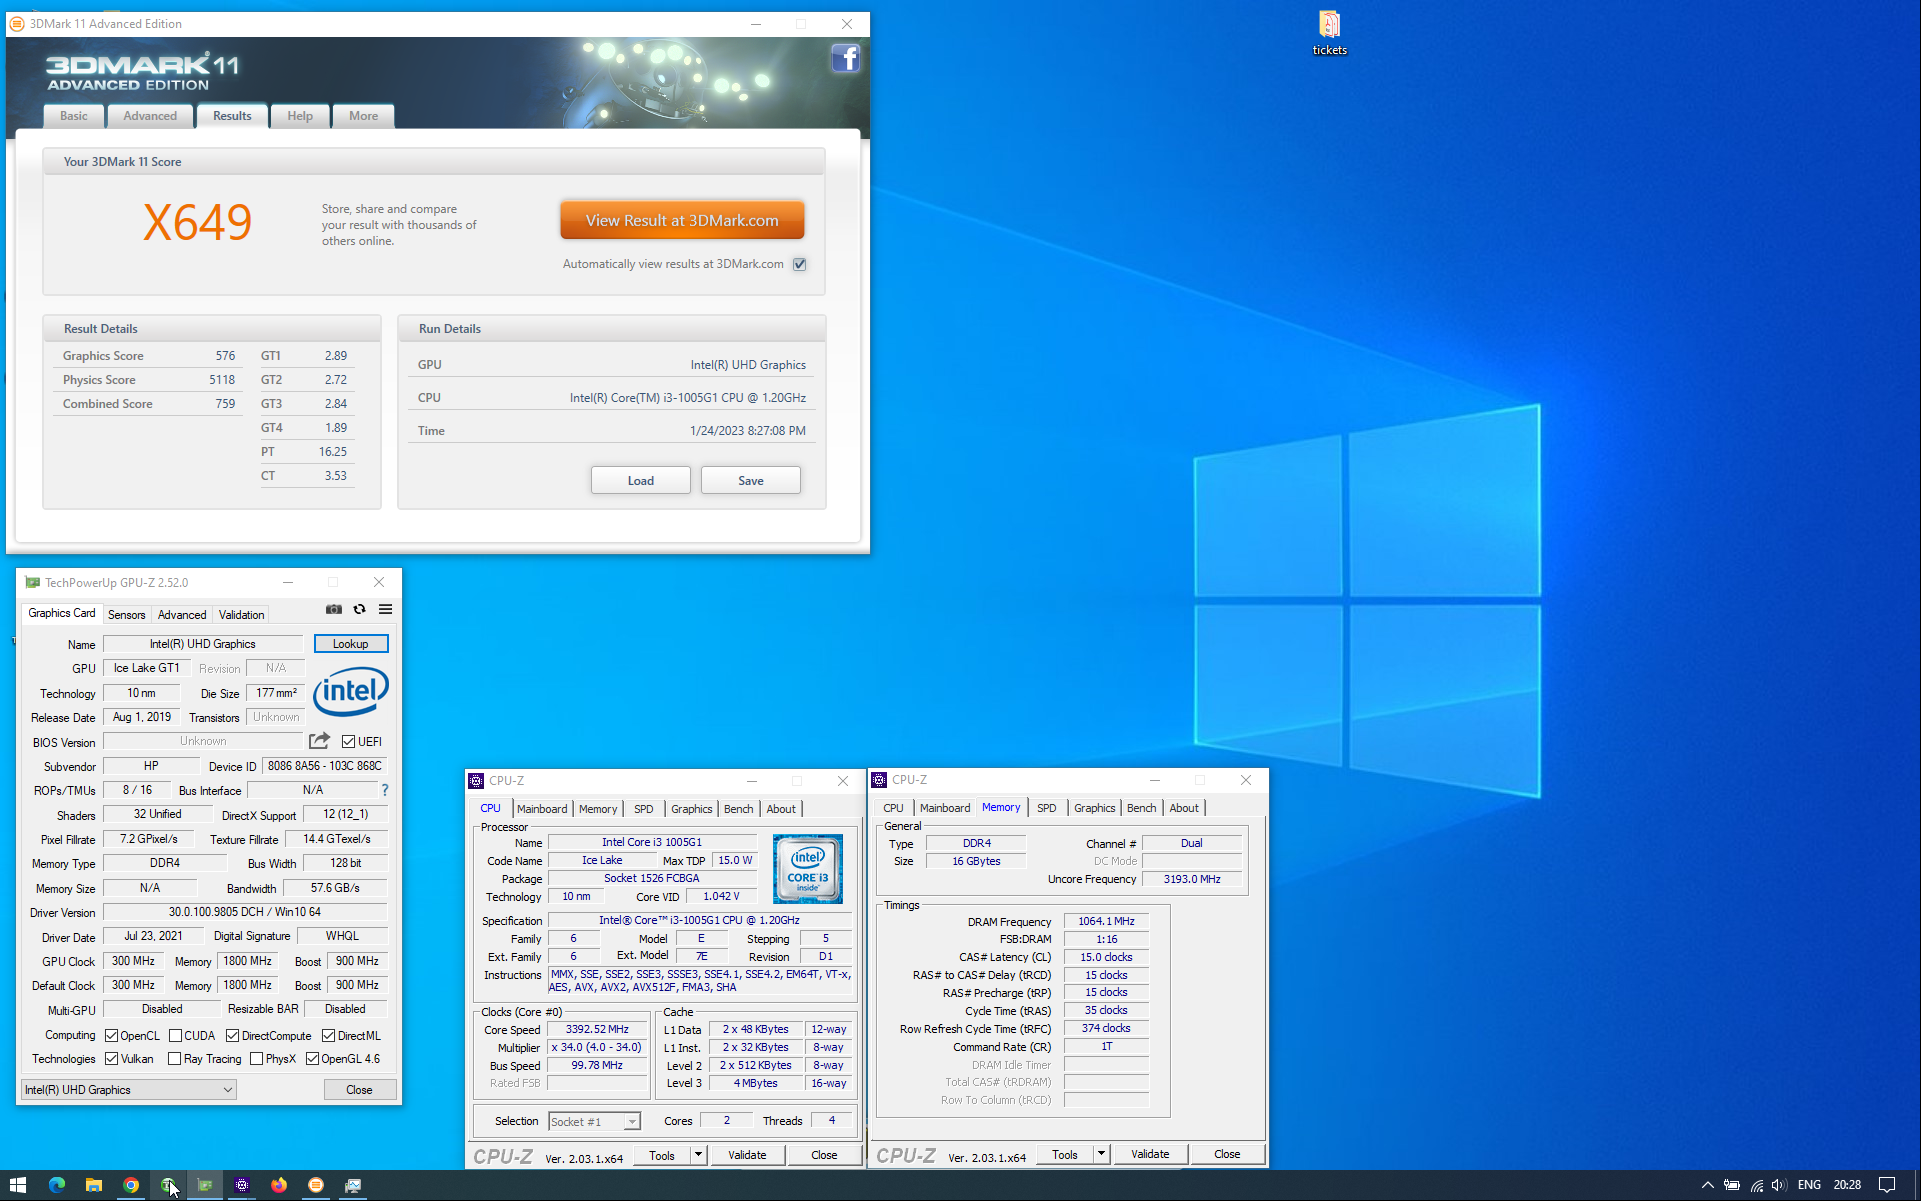Click the Tools button in left CPU-Z window

pos(662,1155)
